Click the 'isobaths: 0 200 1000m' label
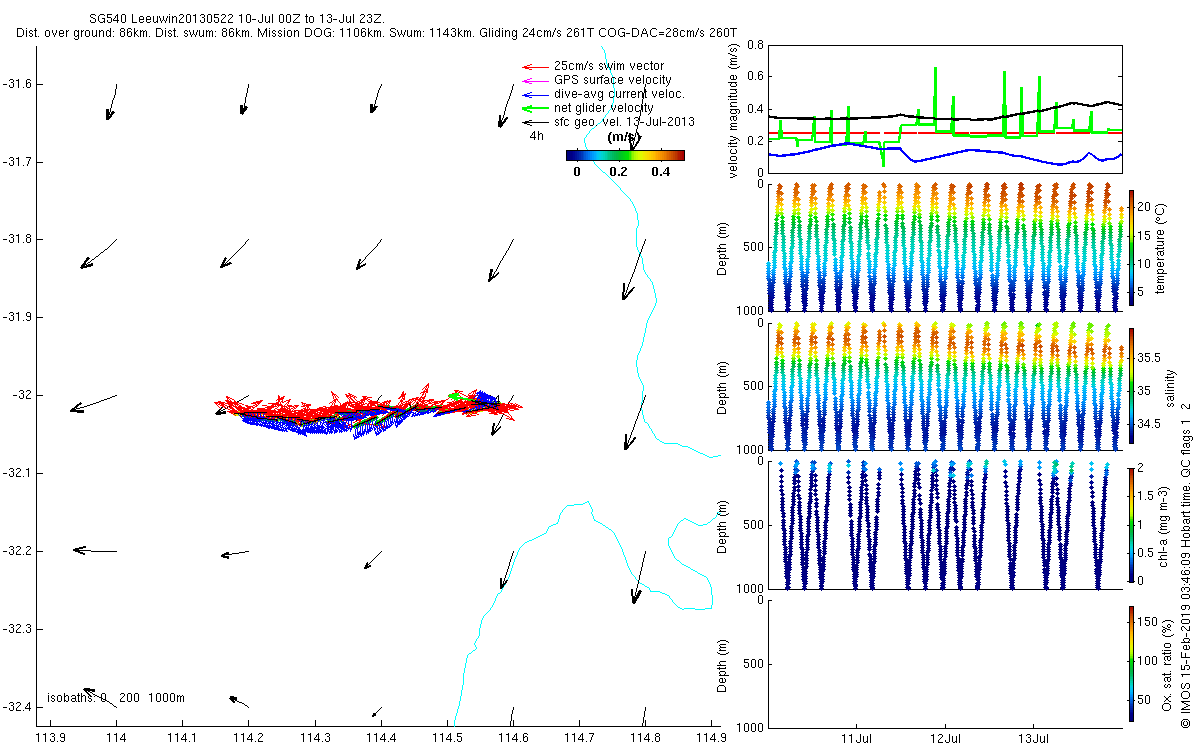The image size is (1200, 750). coord(116,698)
